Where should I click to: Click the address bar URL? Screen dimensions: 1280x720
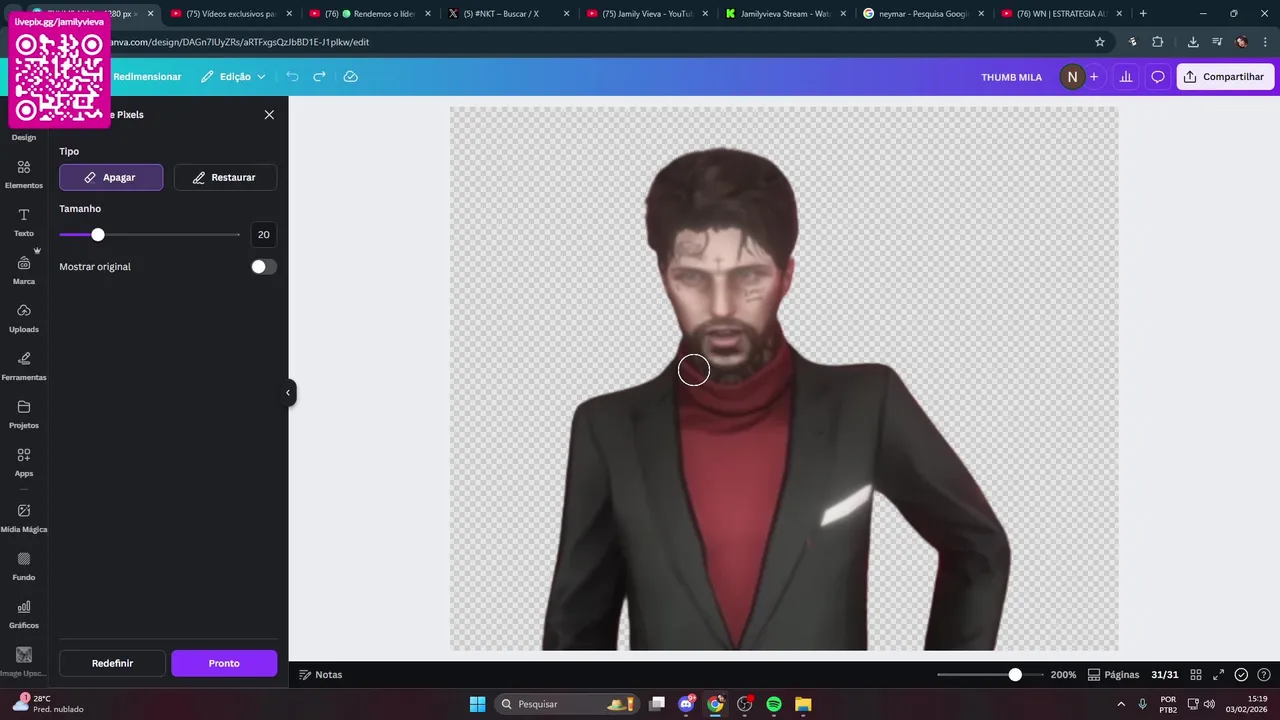(x=240, y=42)
